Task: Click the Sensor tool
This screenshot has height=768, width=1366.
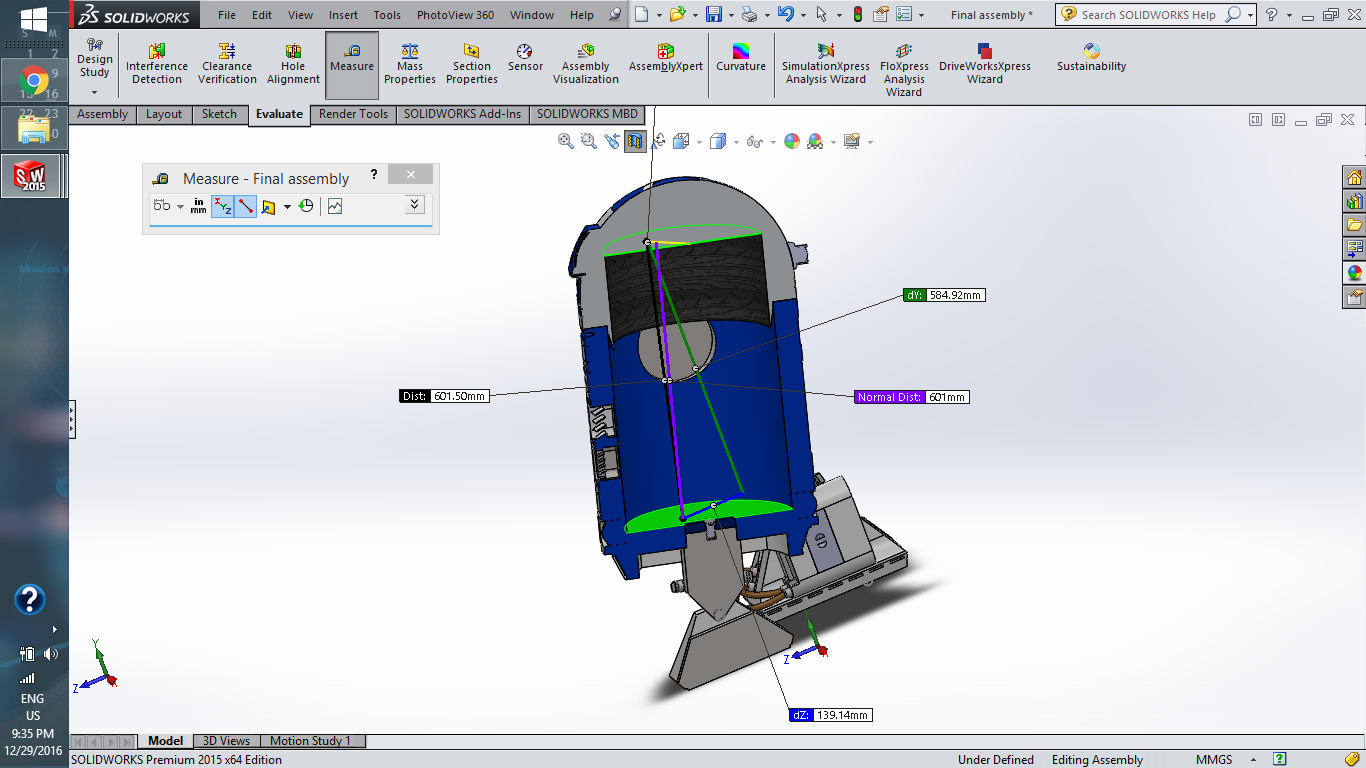Action: click(525, 59)
